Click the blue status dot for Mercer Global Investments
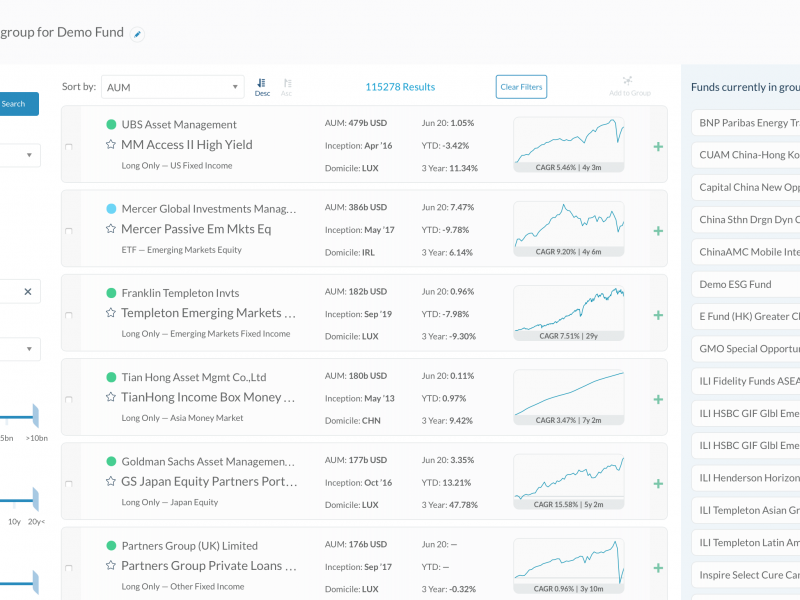The width and height of the screenshot is (800, 600). 111,208
